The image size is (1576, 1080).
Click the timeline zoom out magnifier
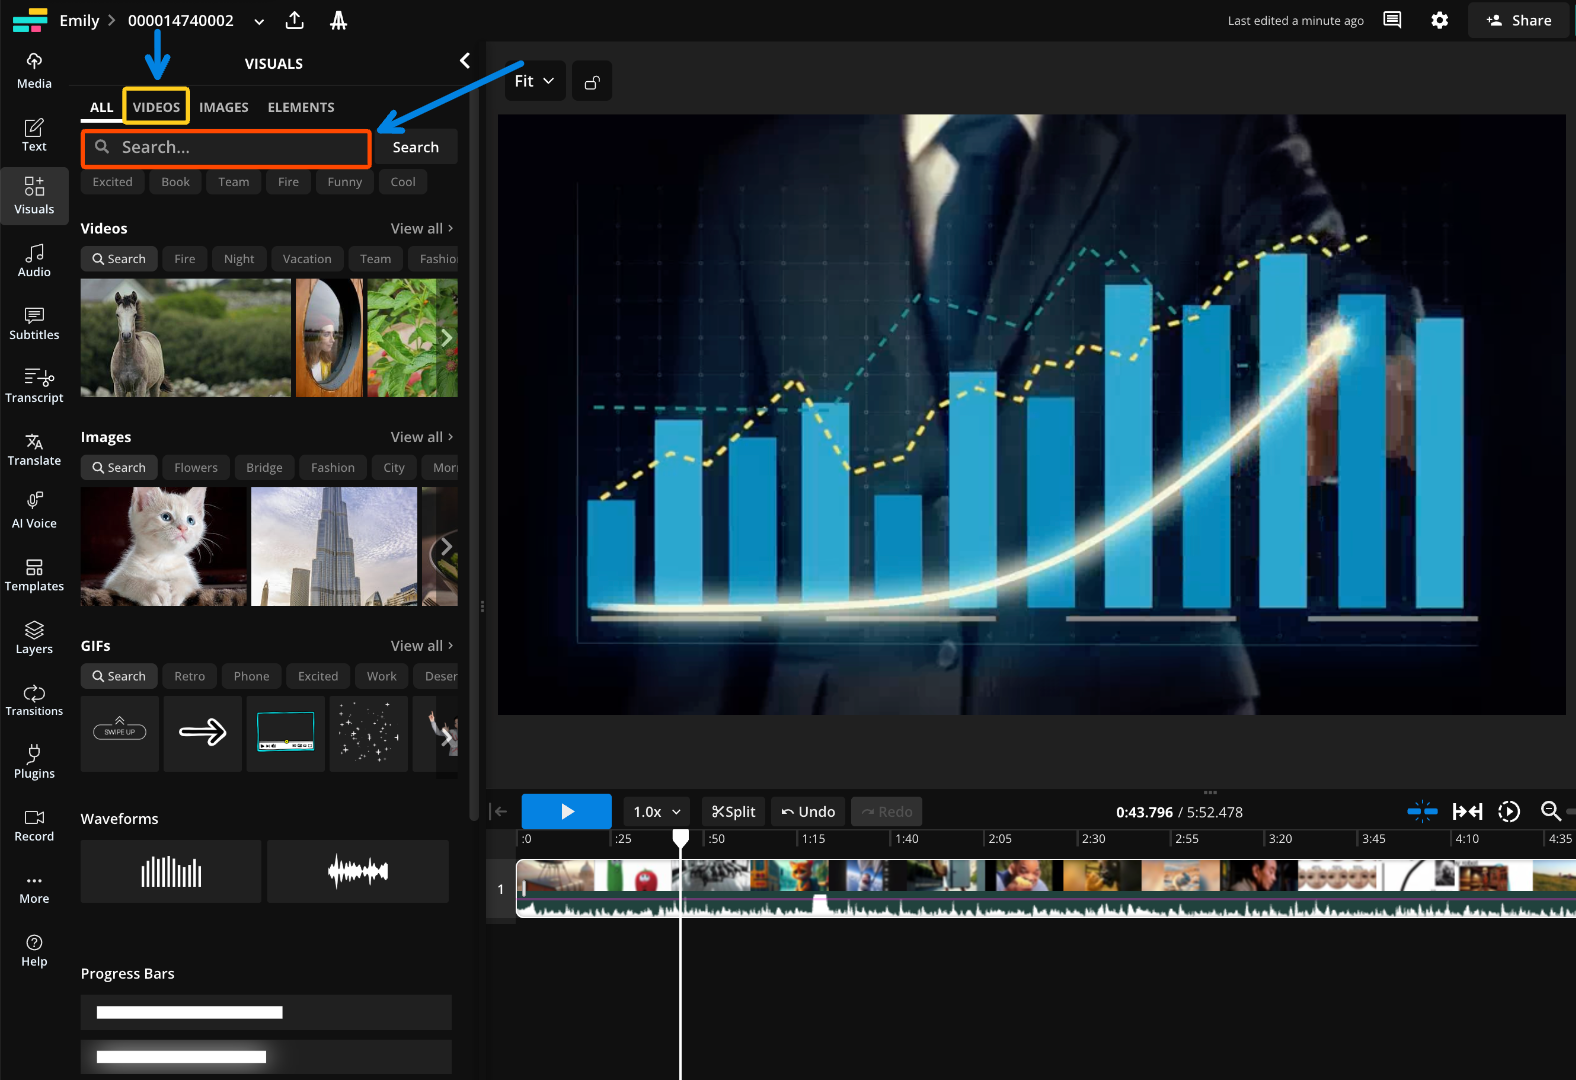(1551, 811)
